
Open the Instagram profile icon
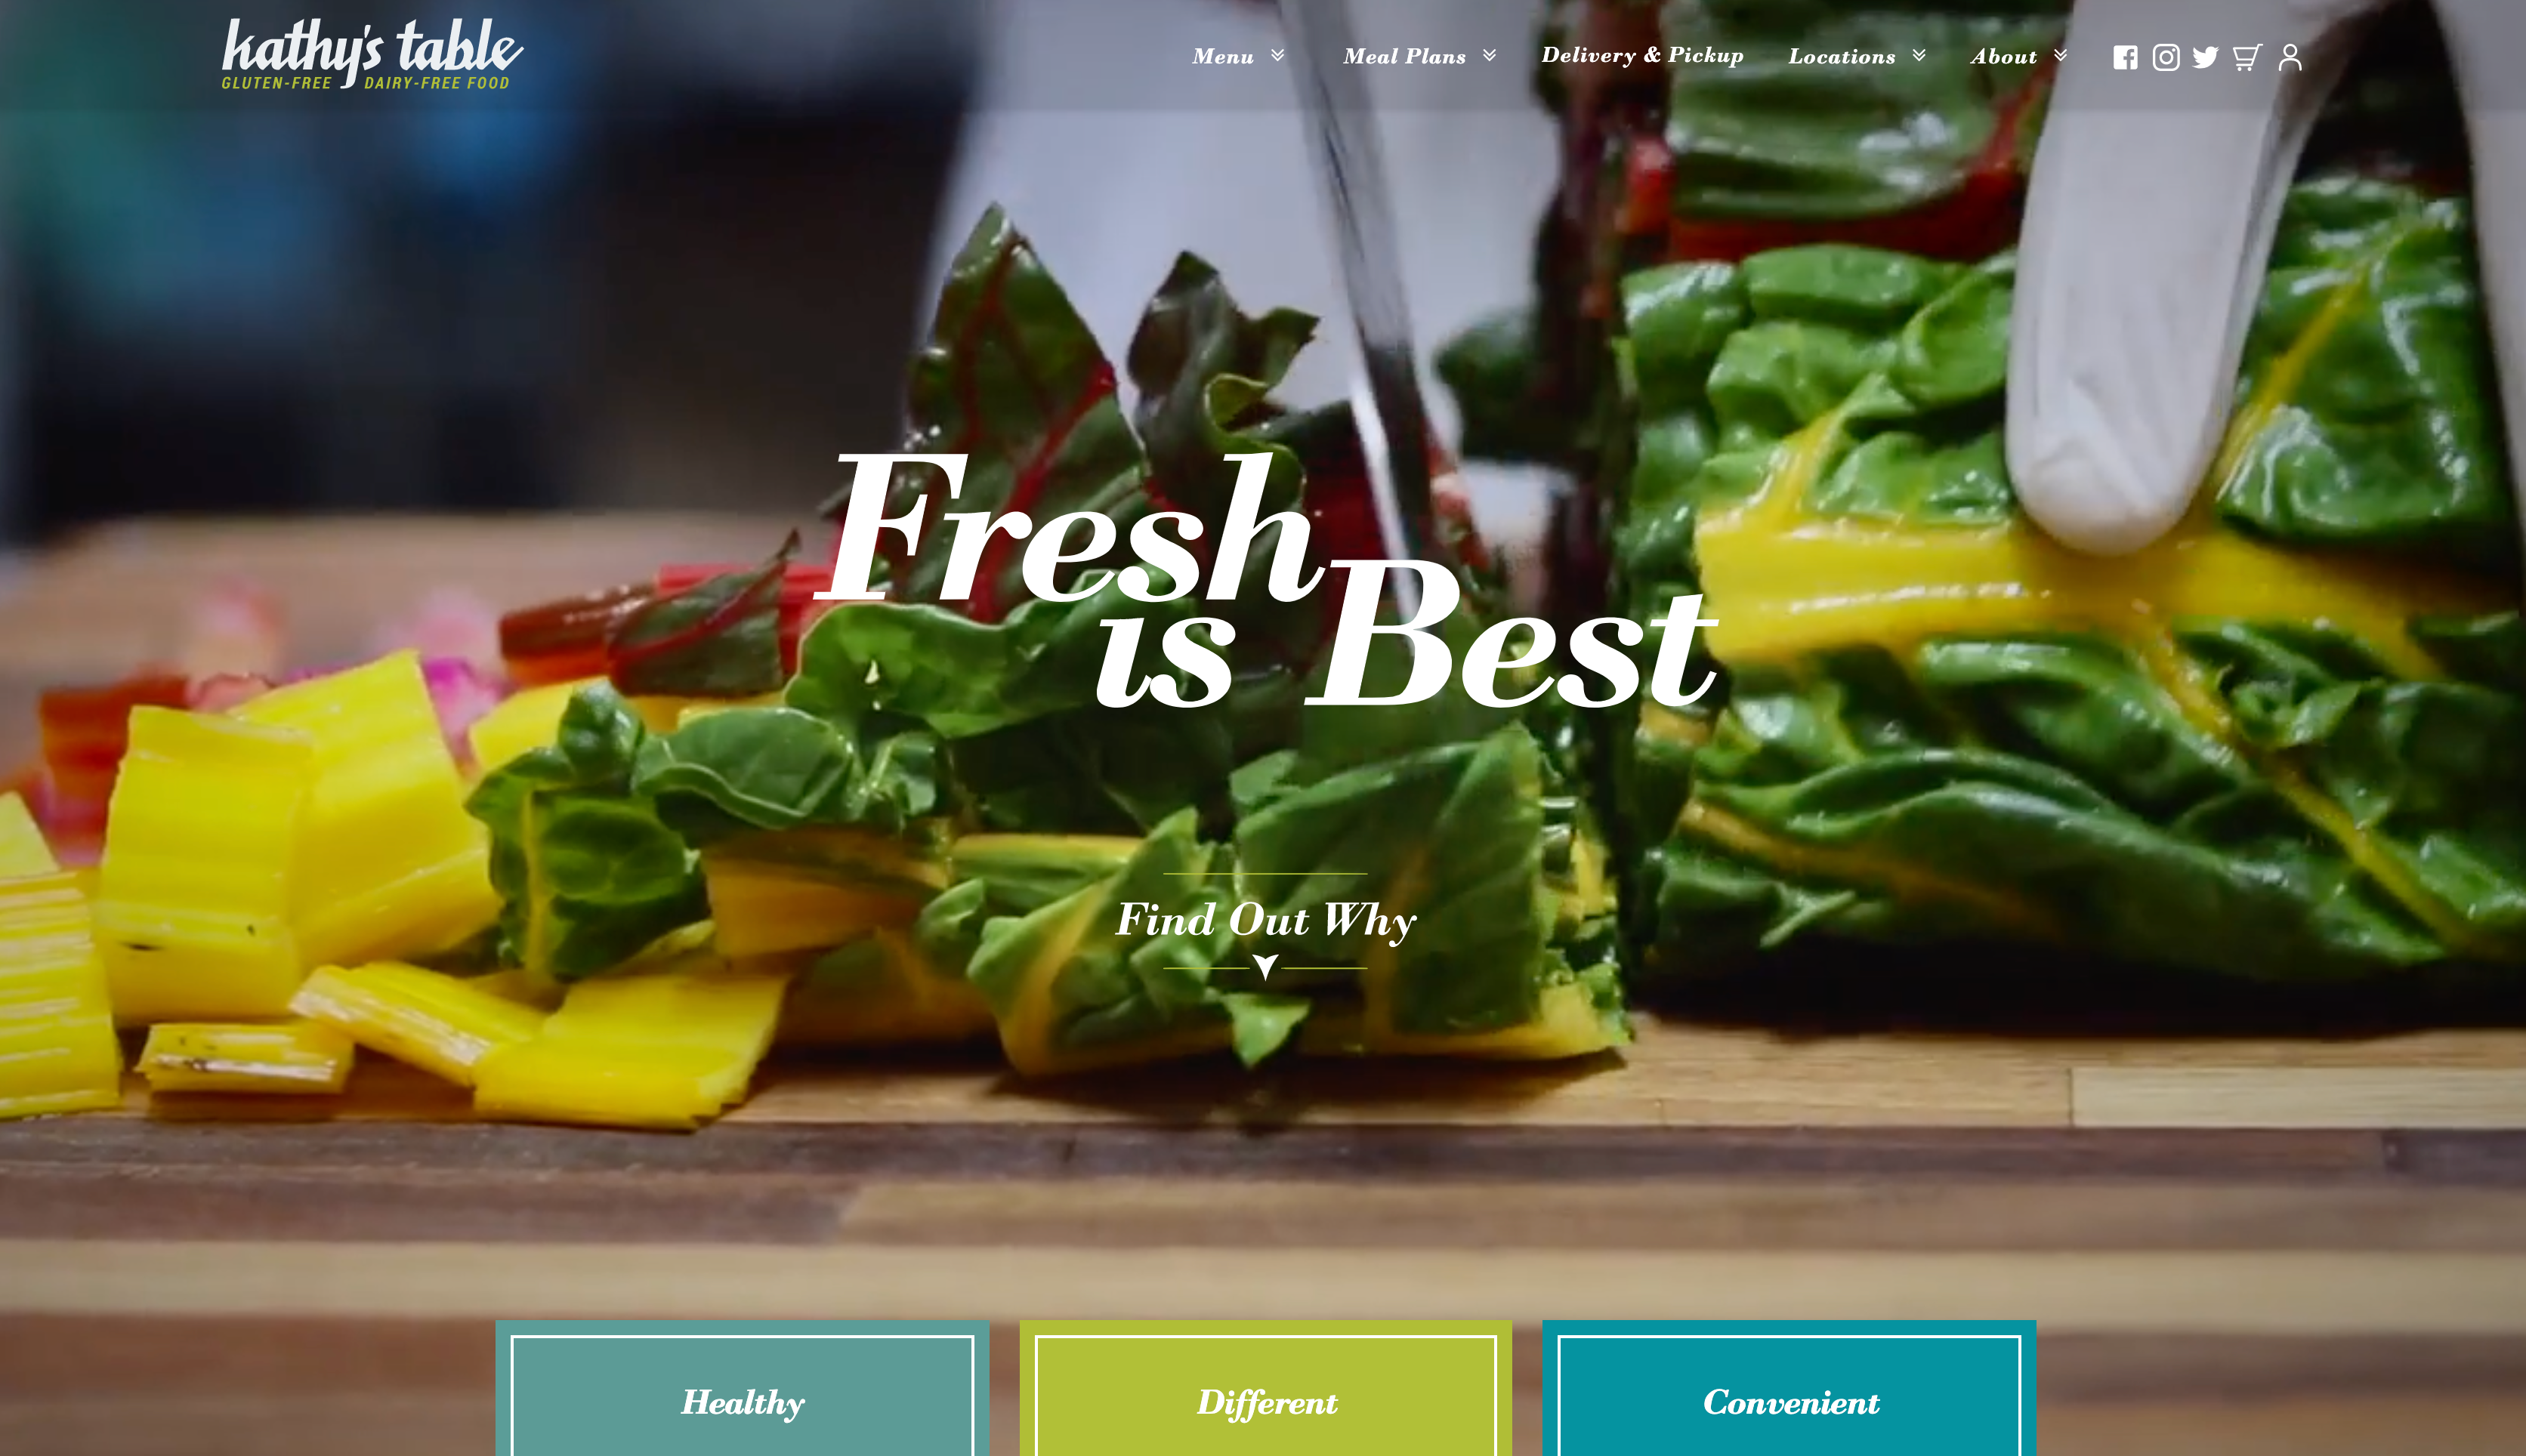point(2166,57)
